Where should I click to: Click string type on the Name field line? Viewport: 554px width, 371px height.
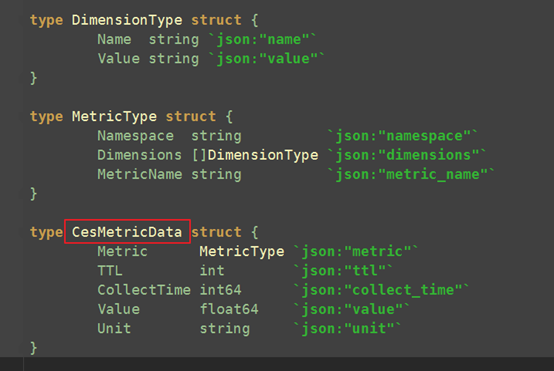click(x=174, y=39)
